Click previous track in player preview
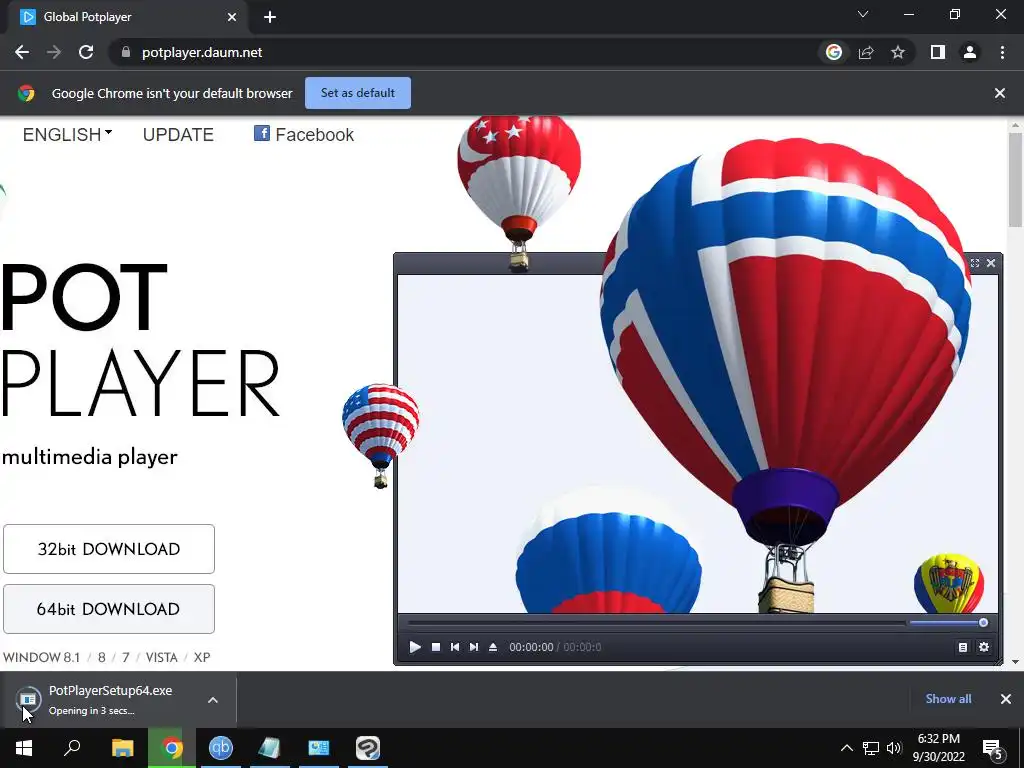Screen dimensions: 1024x768 click(x=455, y=647)
